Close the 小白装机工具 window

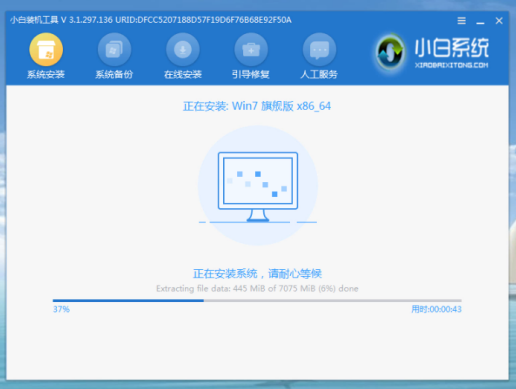(x=499, y=21)
